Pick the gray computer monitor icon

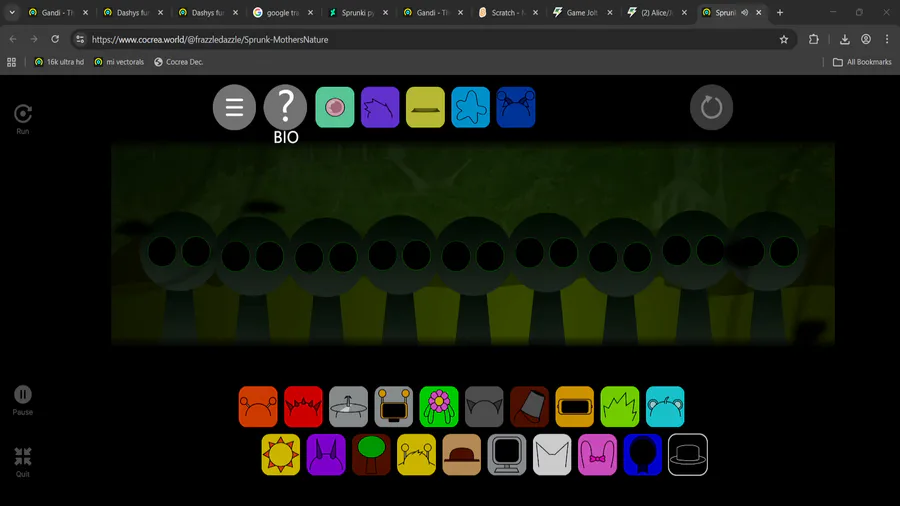(x=507, y=455)
